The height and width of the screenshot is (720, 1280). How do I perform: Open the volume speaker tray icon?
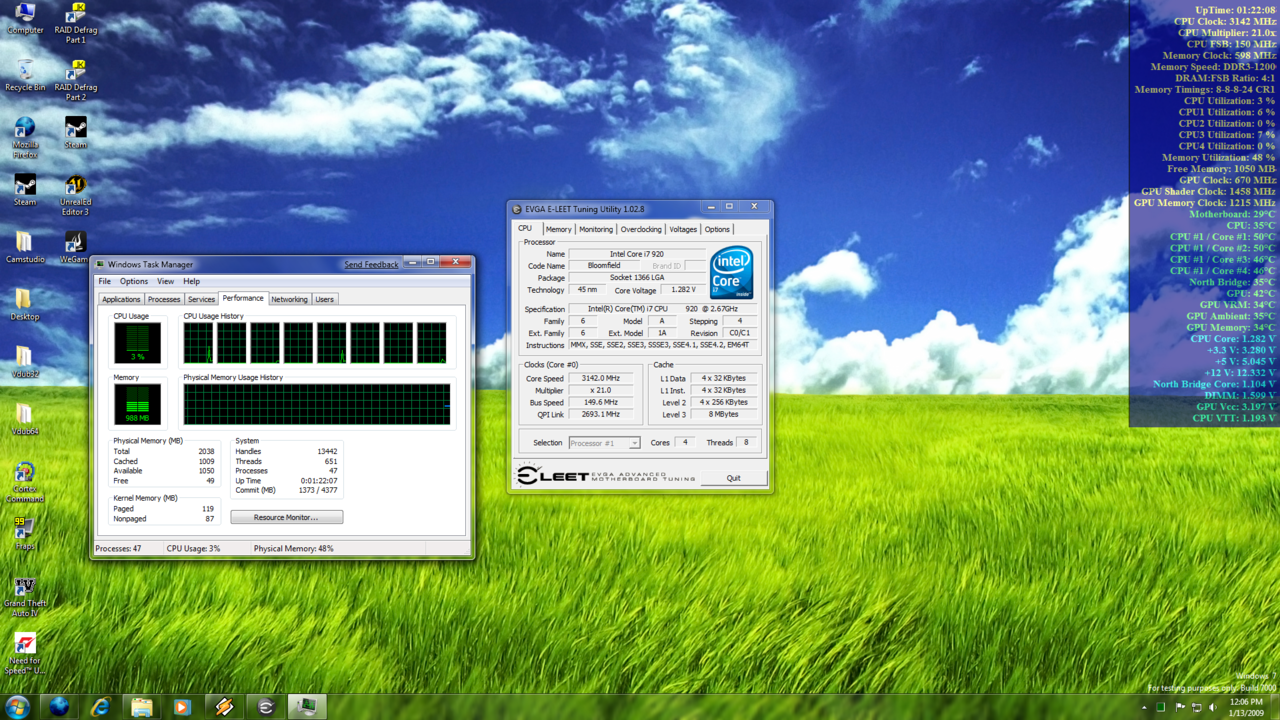click(x=1213, y=707)
